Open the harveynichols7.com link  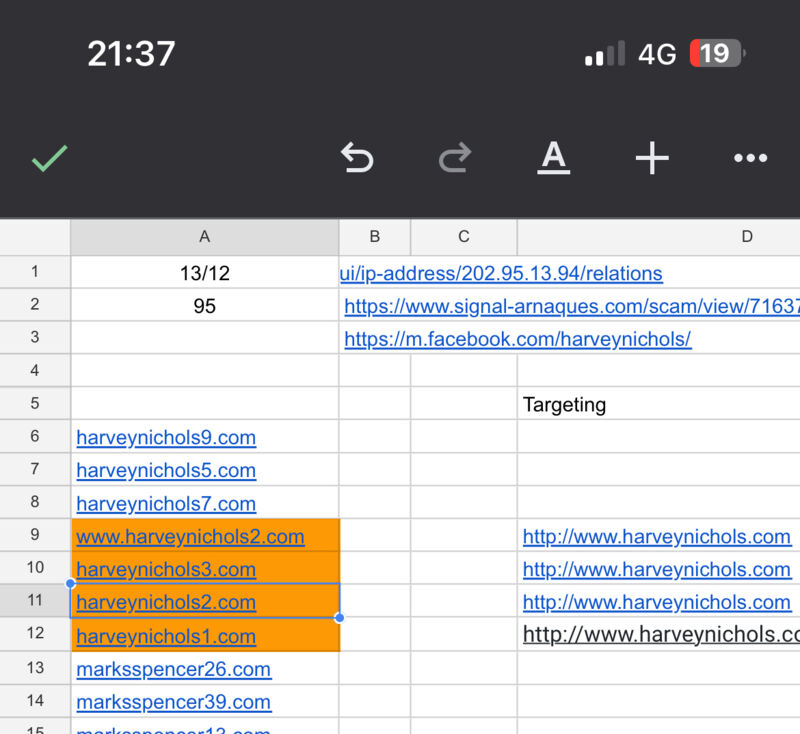click(166, 504)
